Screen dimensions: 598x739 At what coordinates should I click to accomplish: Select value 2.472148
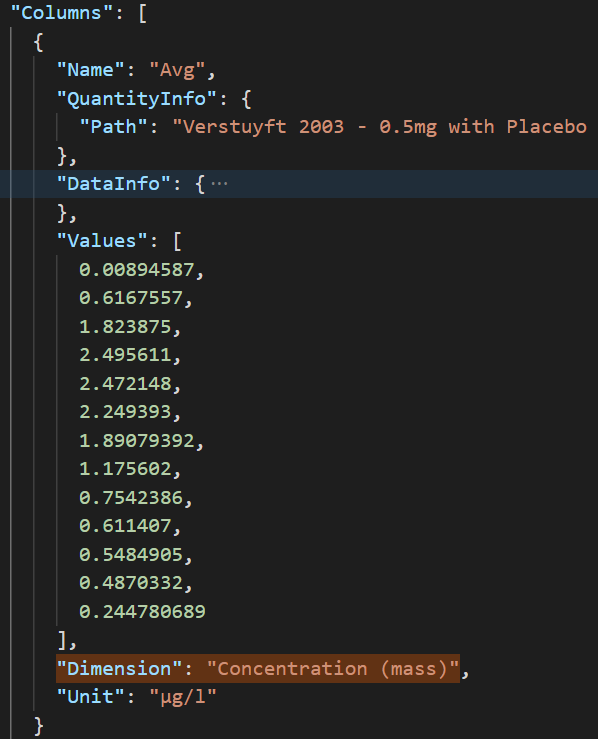[x=125, y=384]
